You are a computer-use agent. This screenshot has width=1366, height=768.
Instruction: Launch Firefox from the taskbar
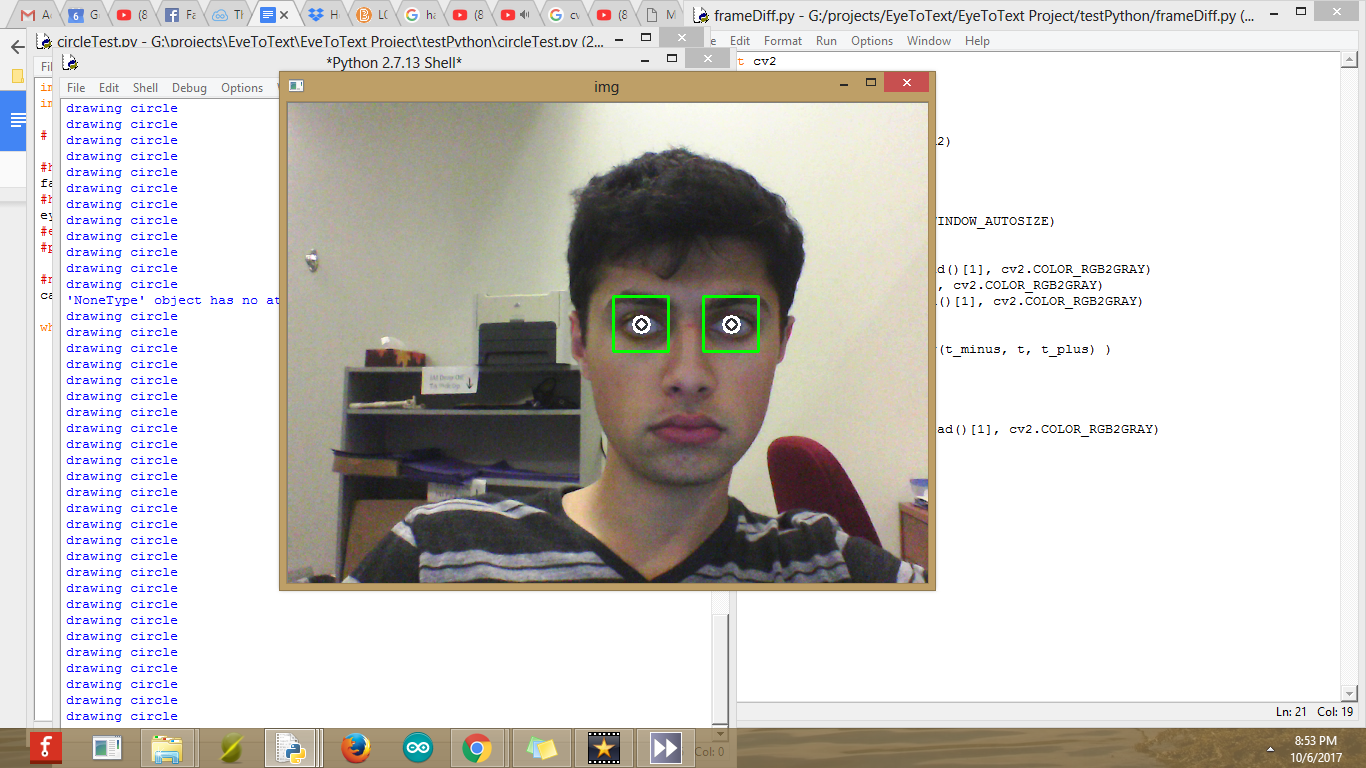(x=356, y=747)
